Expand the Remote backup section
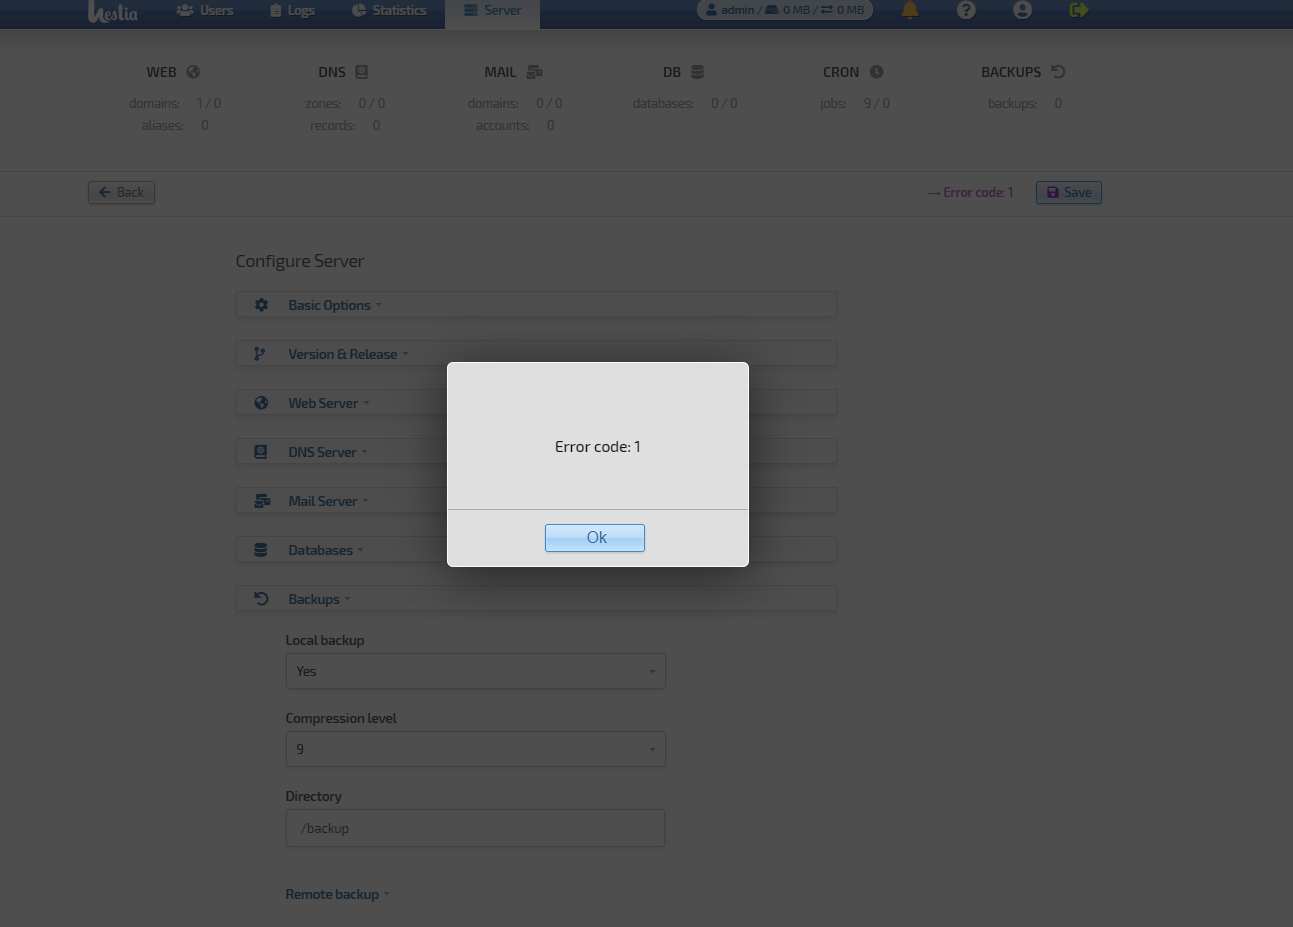 coord(332,893)
